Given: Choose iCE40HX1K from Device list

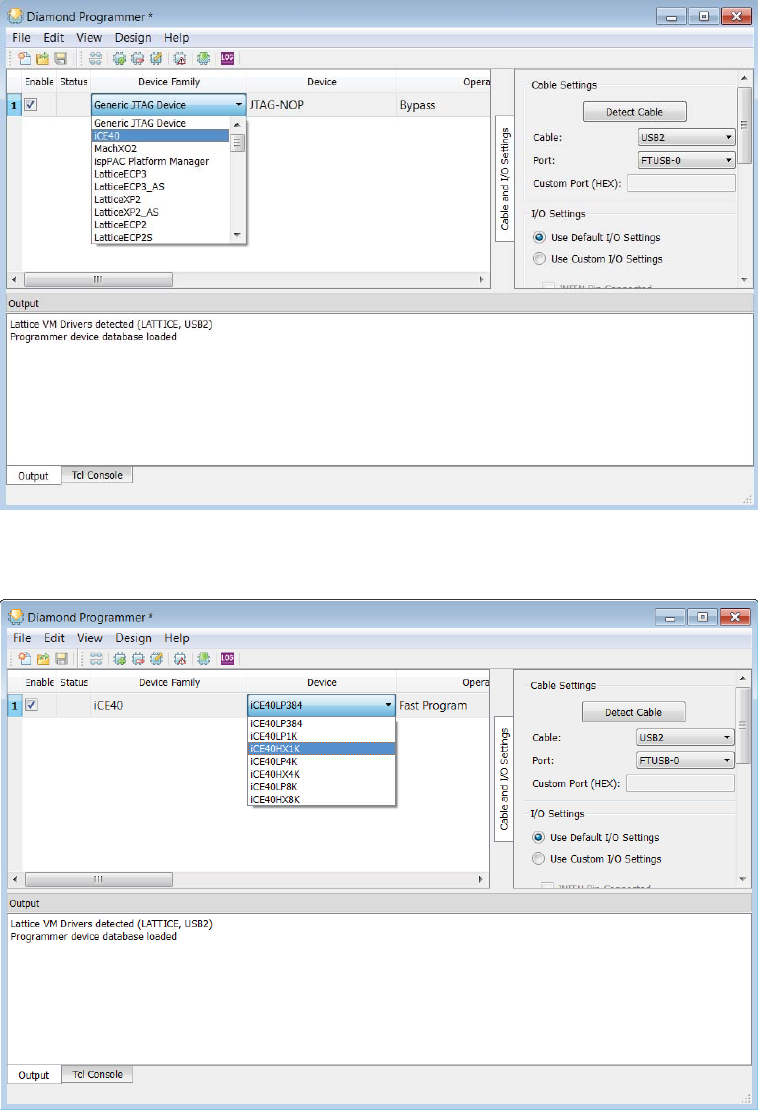Looking at the screenshot, I should click(x=321, y=749).
